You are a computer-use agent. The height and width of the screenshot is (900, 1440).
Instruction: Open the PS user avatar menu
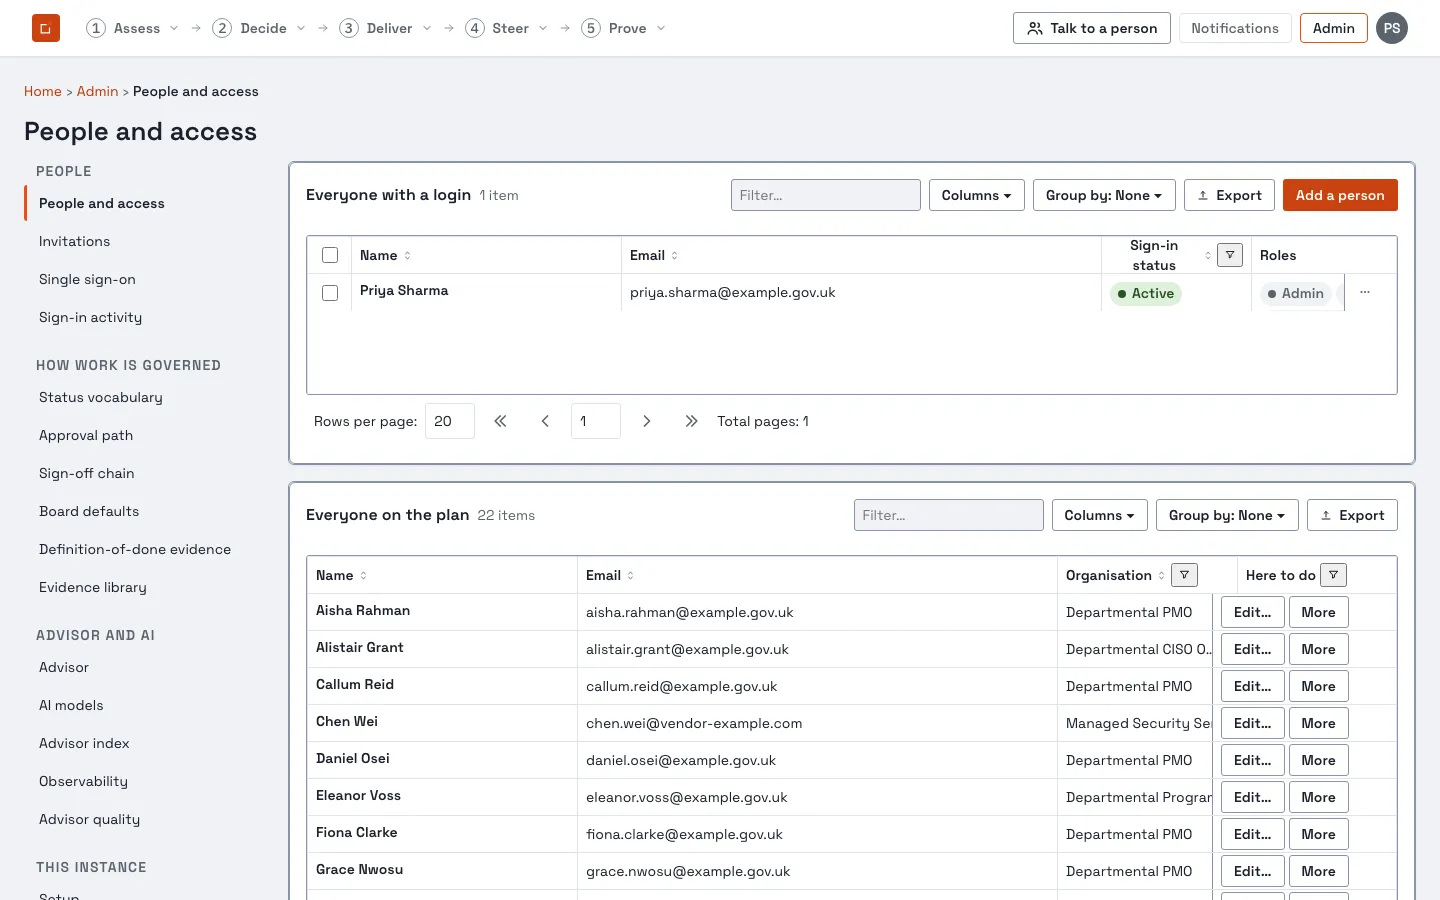tap(1392, 28)
